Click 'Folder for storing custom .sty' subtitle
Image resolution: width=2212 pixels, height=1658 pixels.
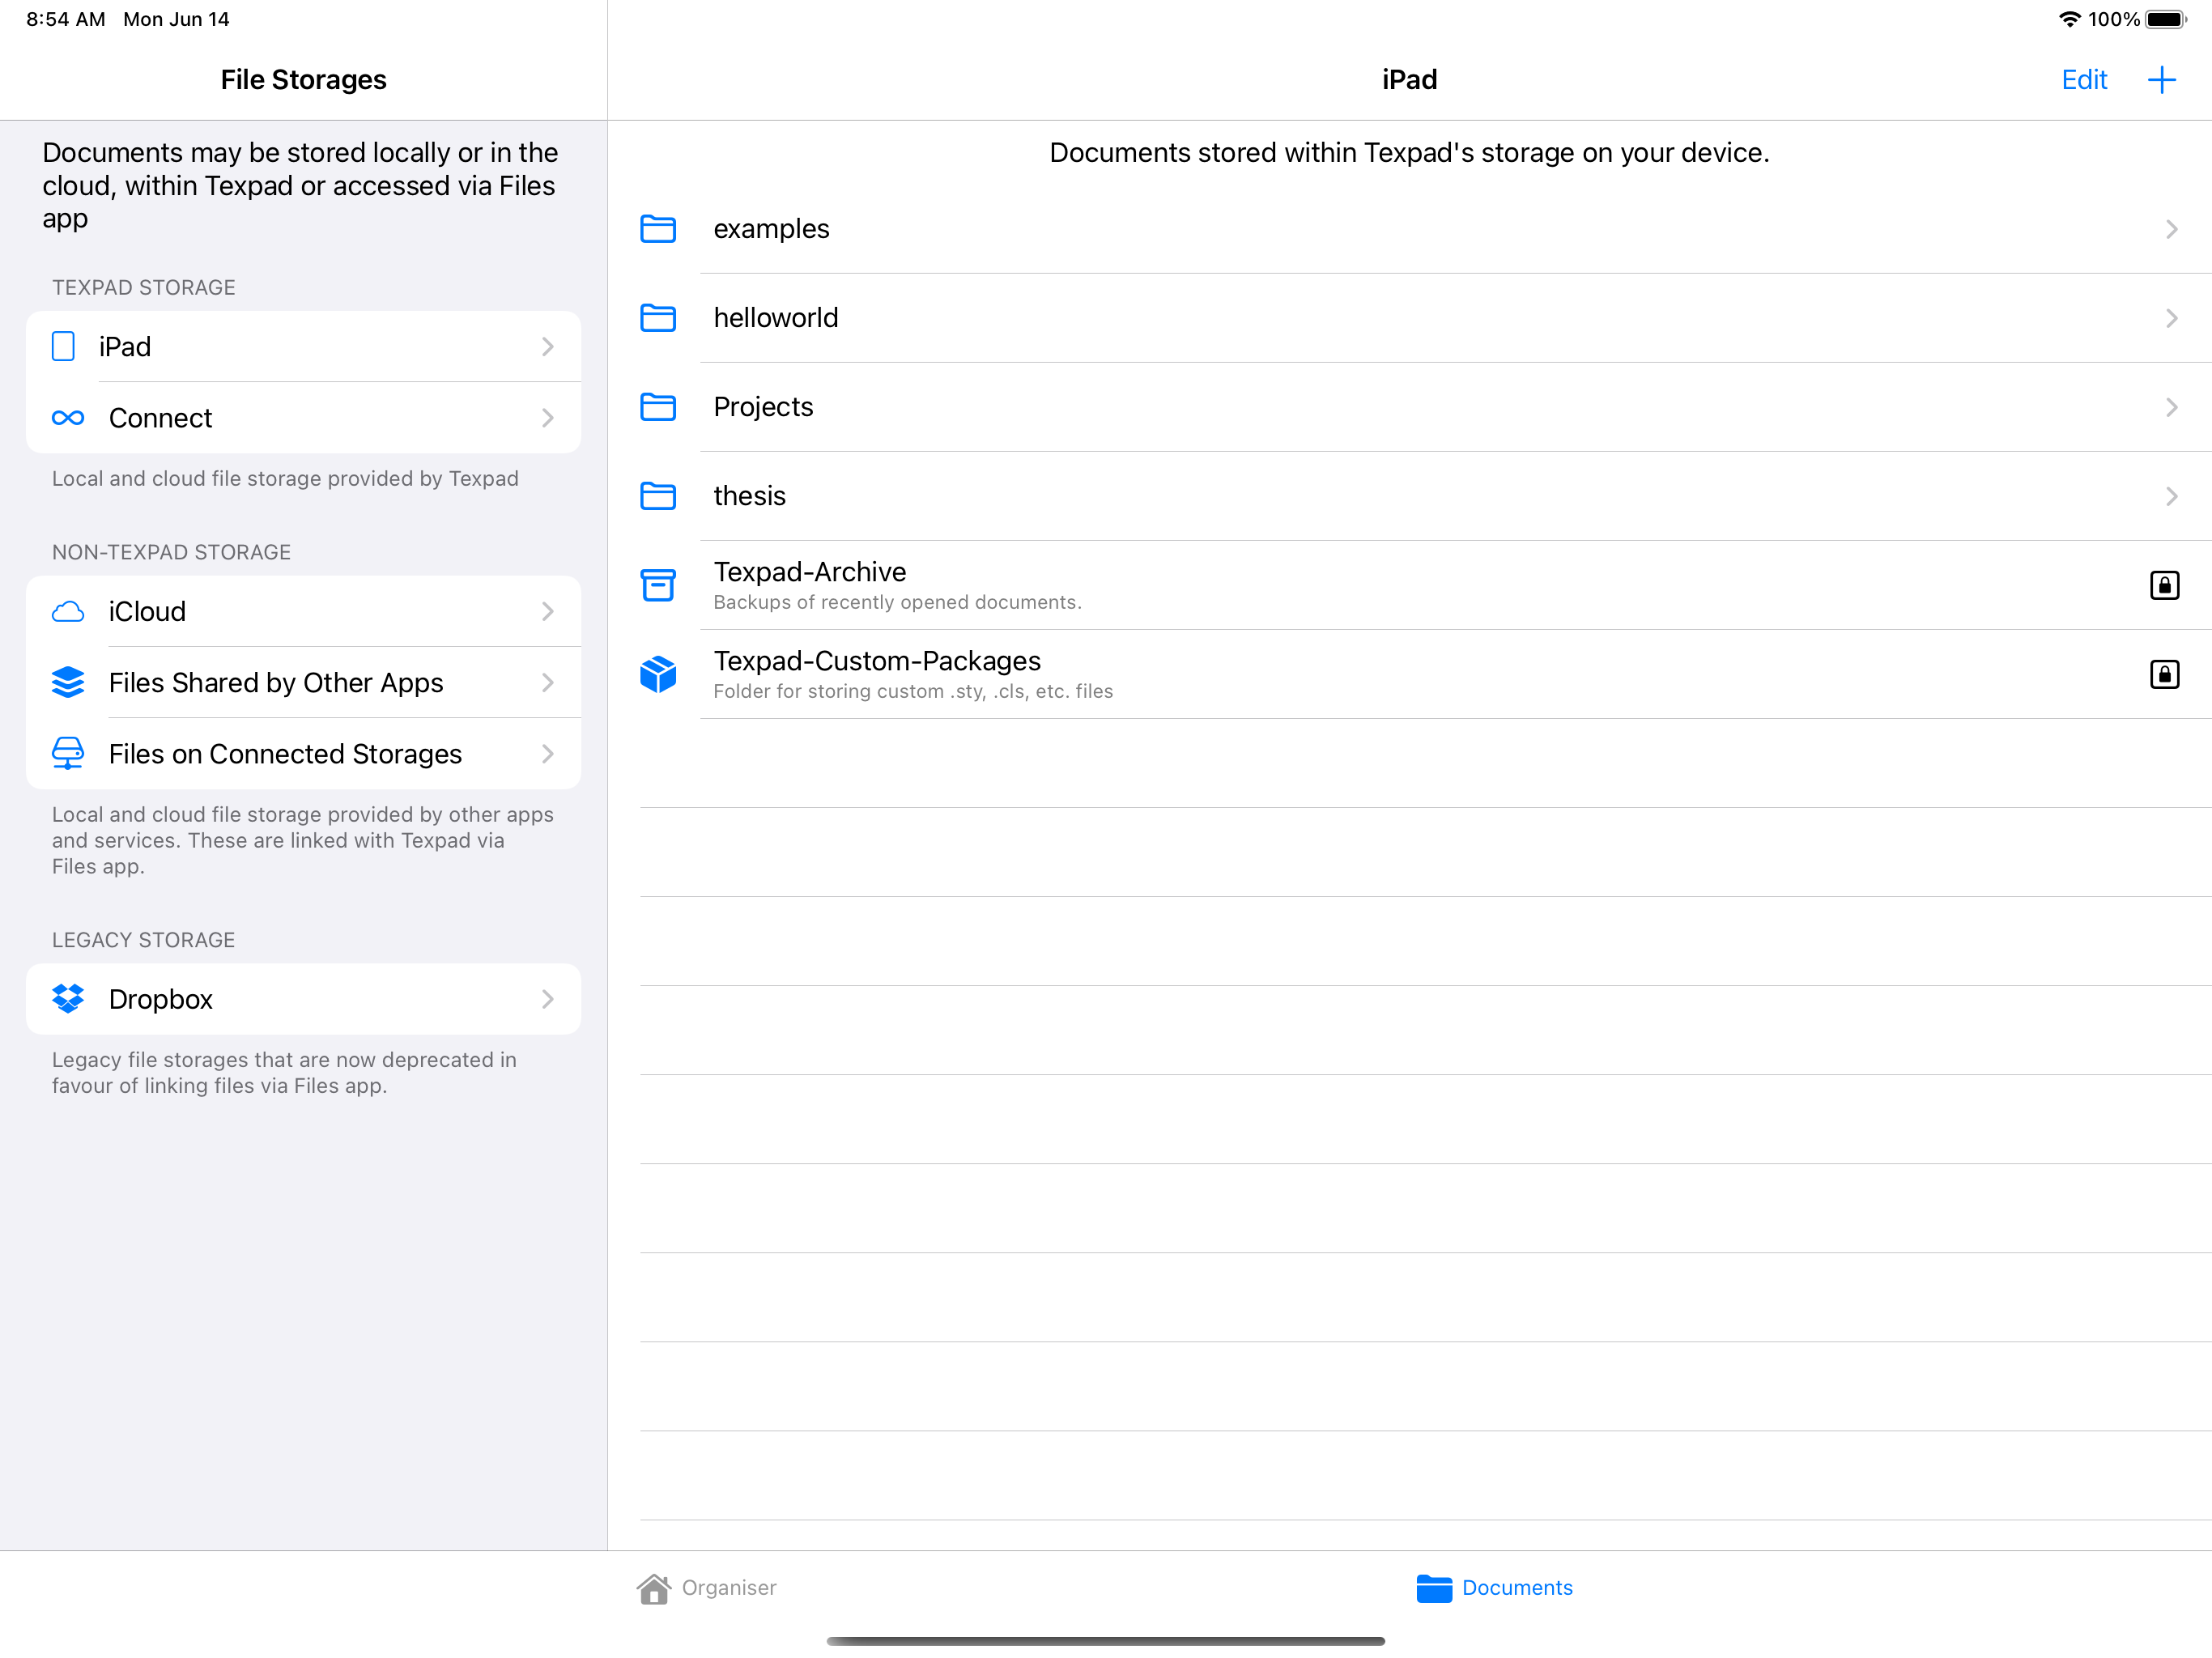913,691
